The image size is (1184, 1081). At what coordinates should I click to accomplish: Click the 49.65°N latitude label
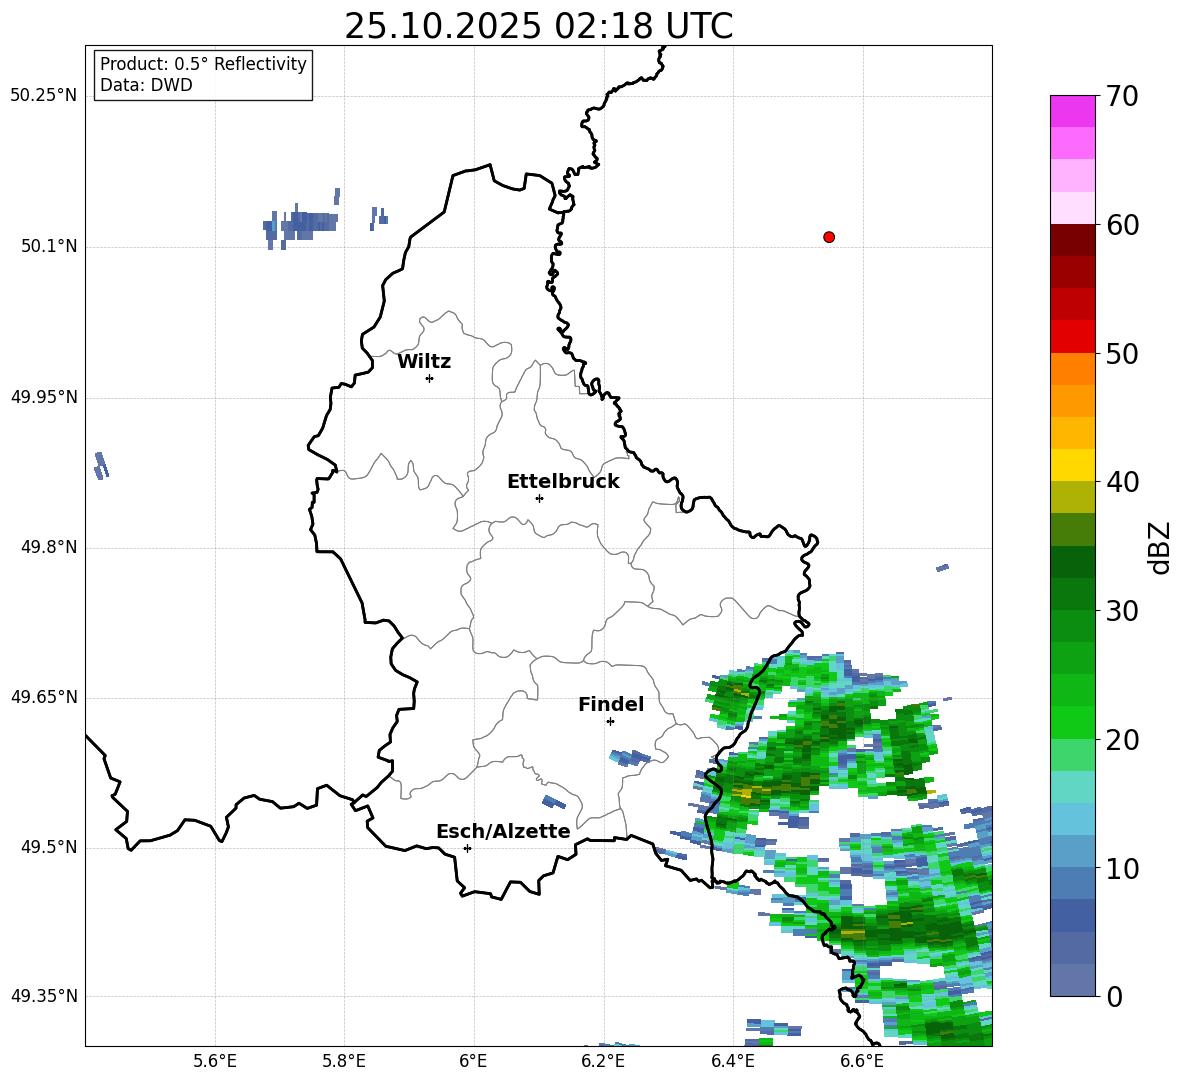[x=44, y=697]
